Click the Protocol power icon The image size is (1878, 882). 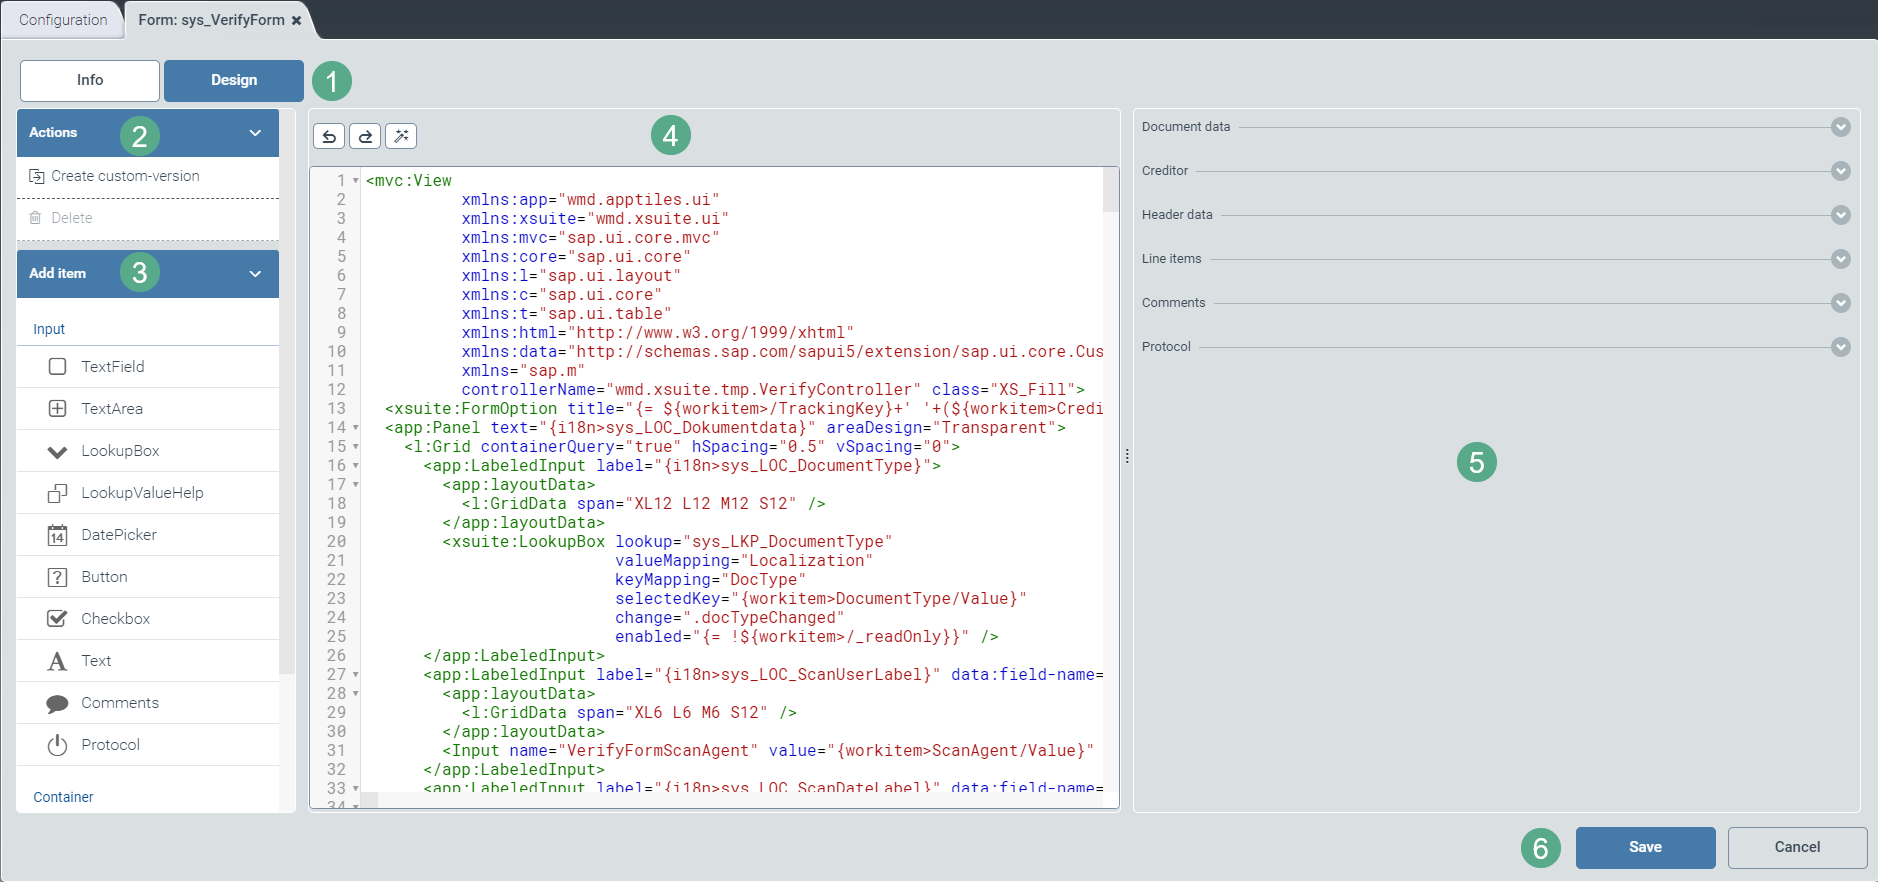pyautogui.click(x=58, y=745)
